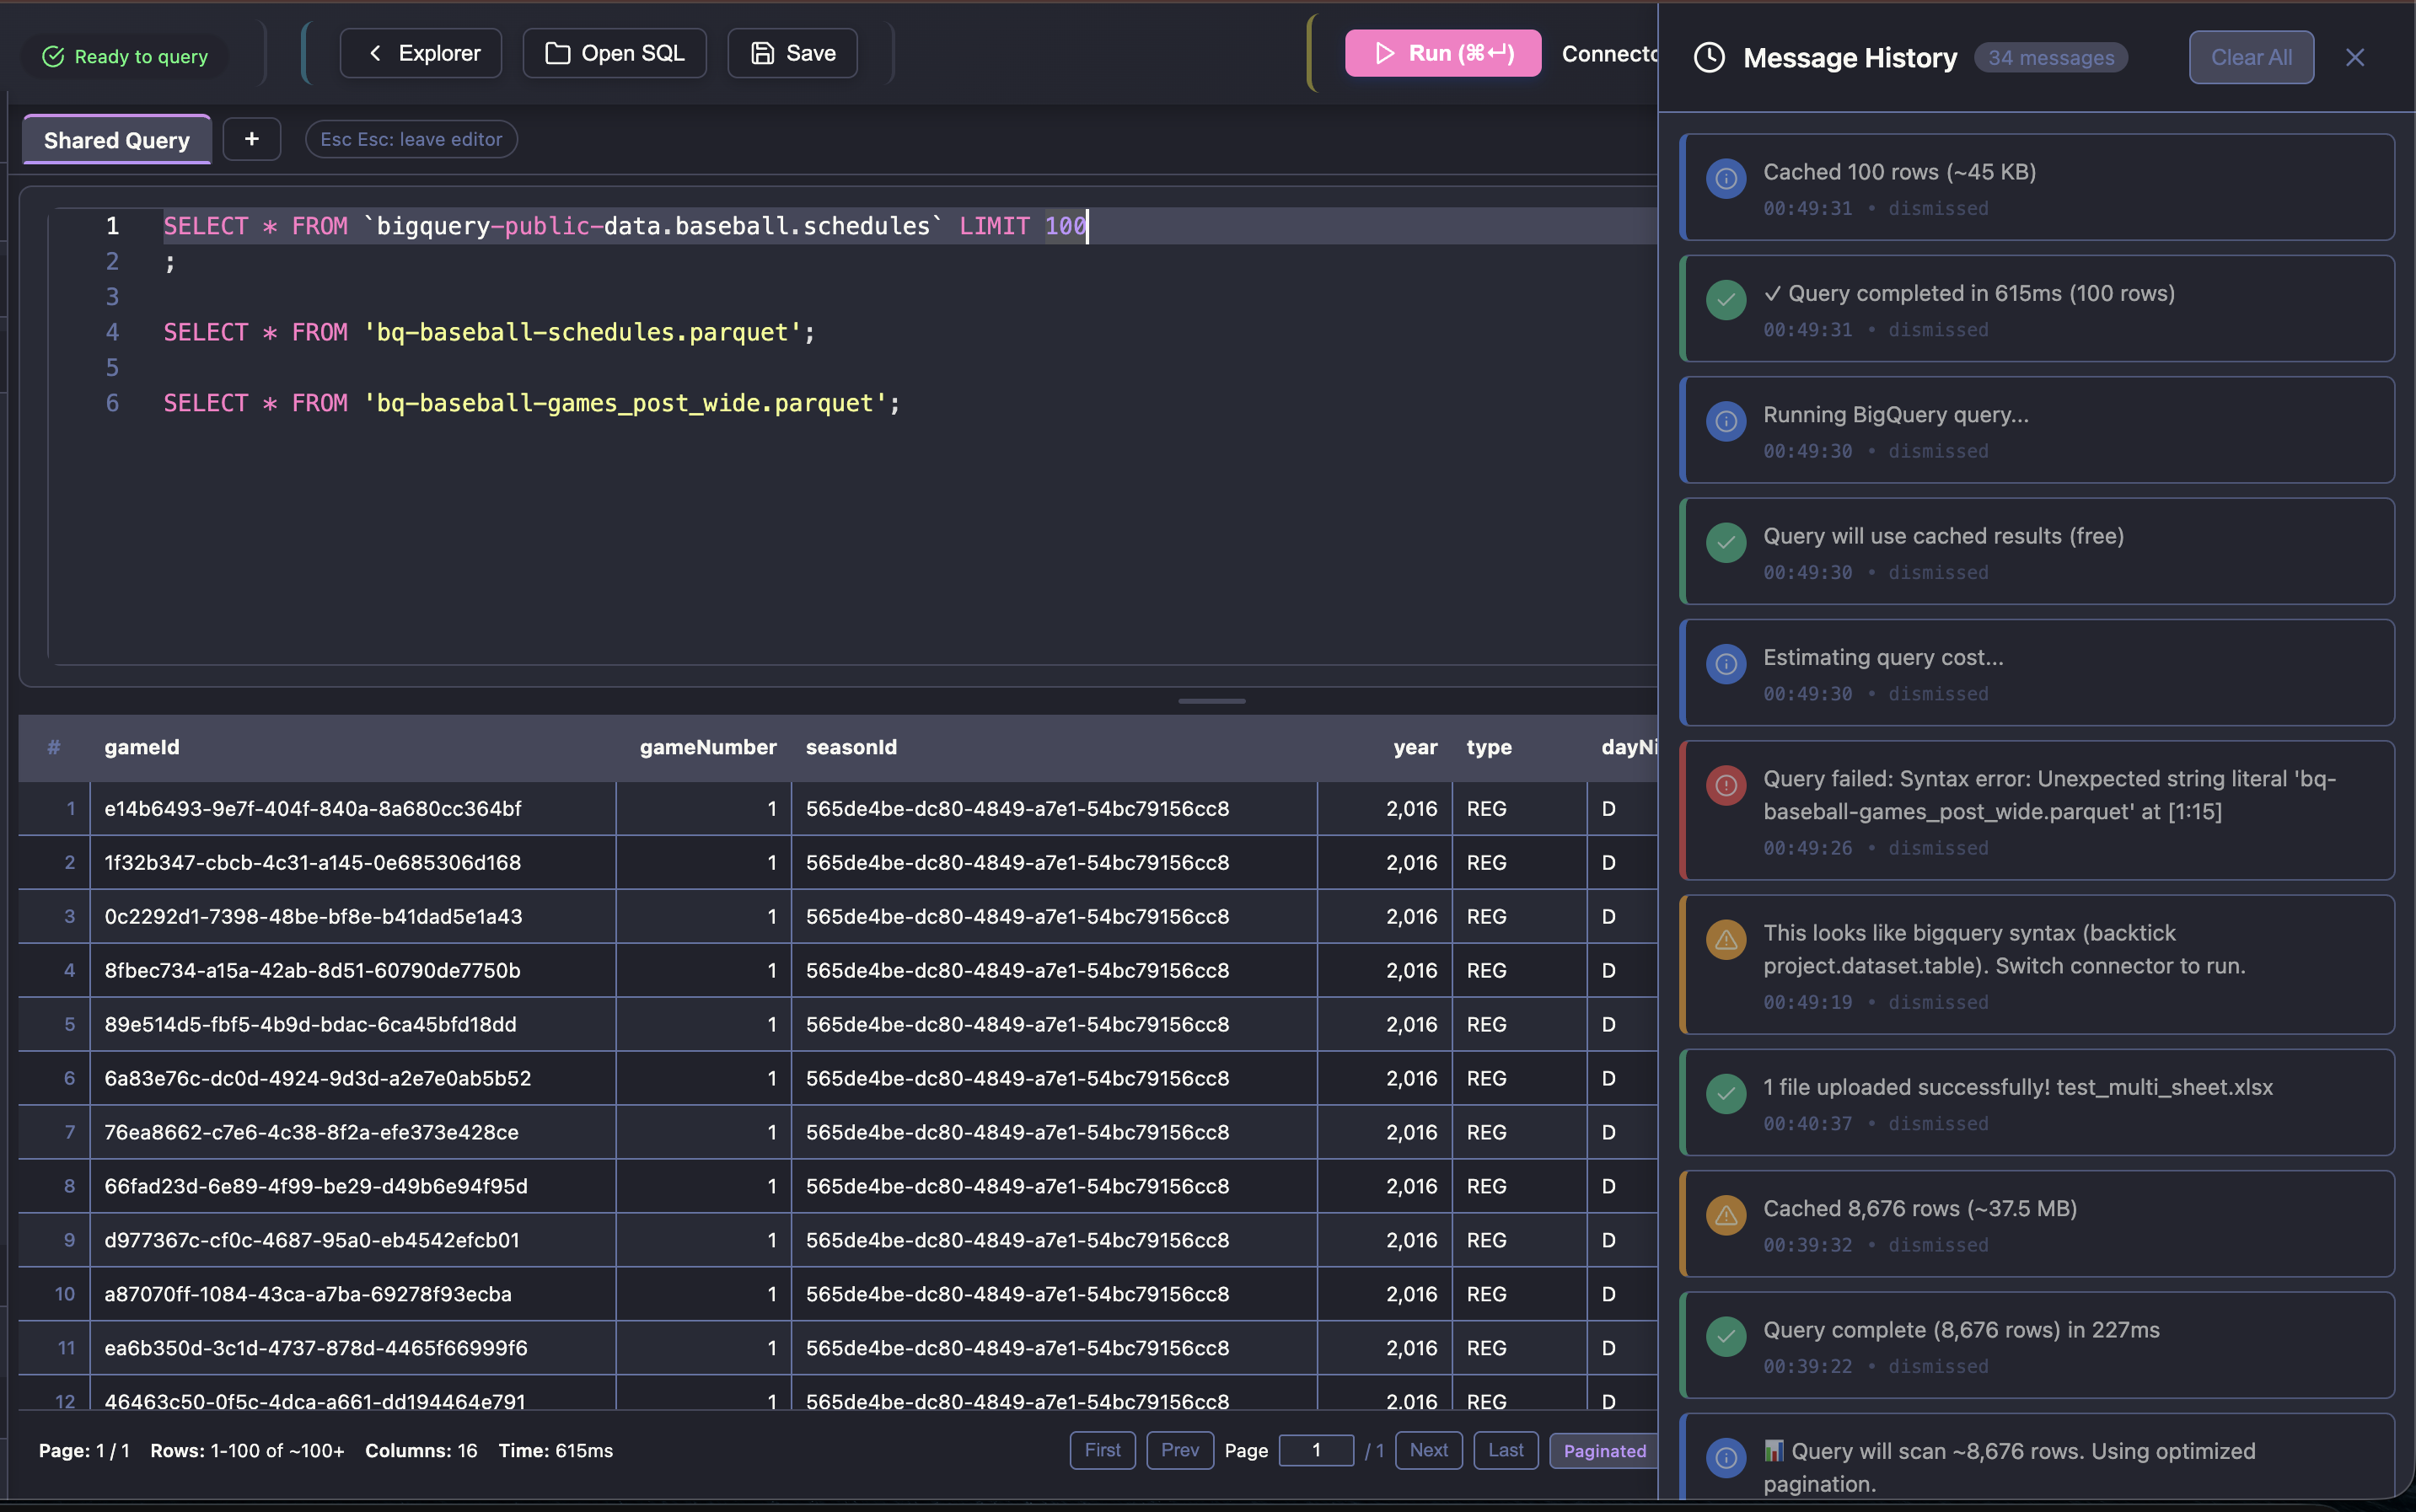Click the warning icon on Cached 8,676 rows message
This screenshot has height=1512, width=2416.
(1726, 1215)
